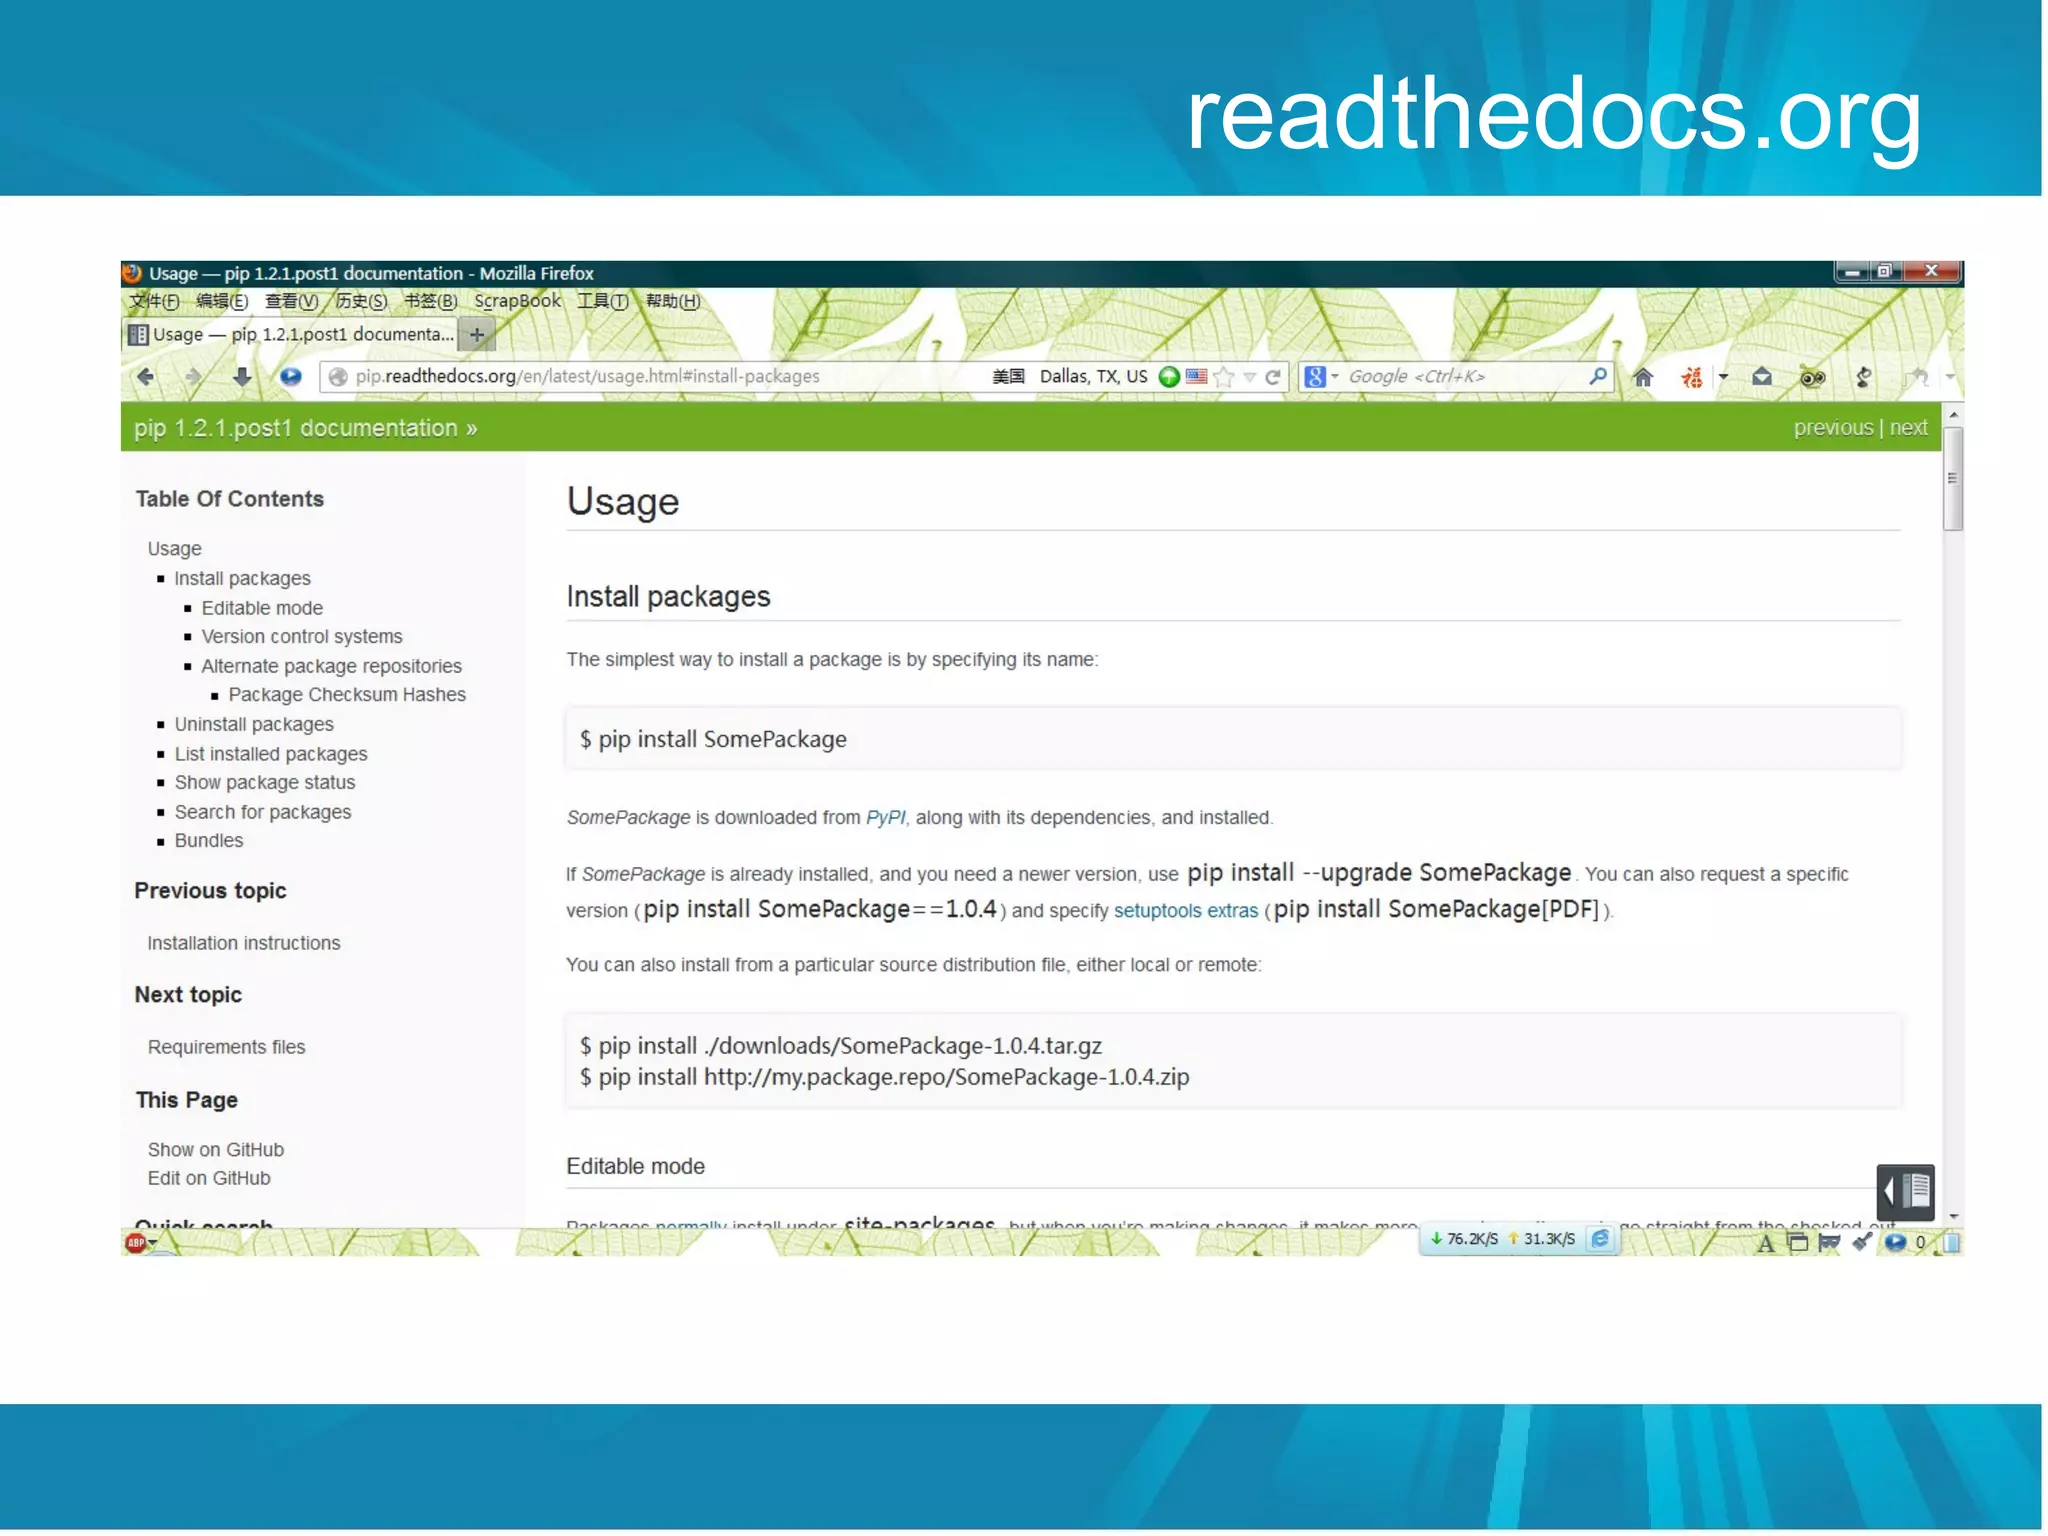Open Search for packages in the contents
The image size is (2048, 1536).
click(x=263, y=812)
